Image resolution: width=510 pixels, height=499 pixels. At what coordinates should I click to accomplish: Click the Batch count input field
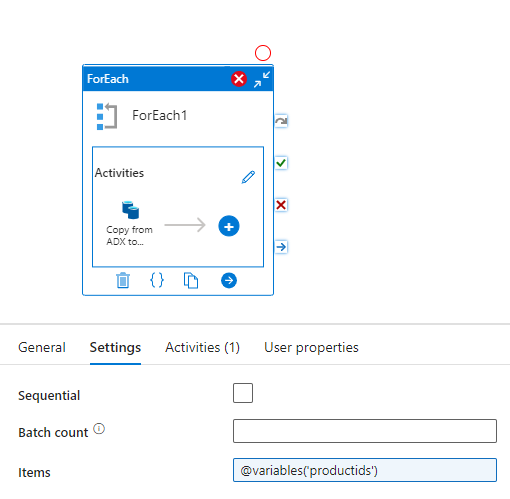coord(365,431)
